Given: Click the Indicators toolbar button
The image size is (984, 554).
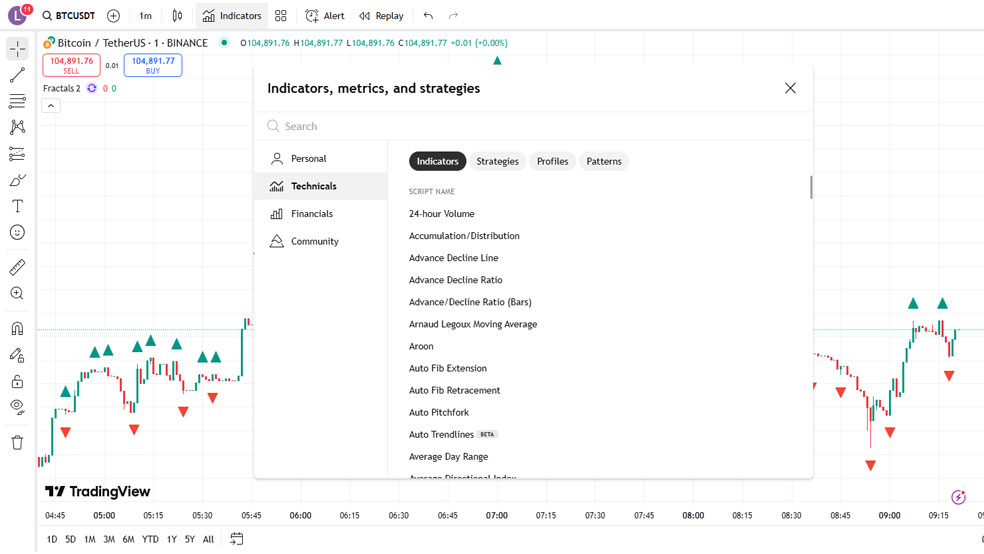Looking at the screenshot, I should point(232,16).
